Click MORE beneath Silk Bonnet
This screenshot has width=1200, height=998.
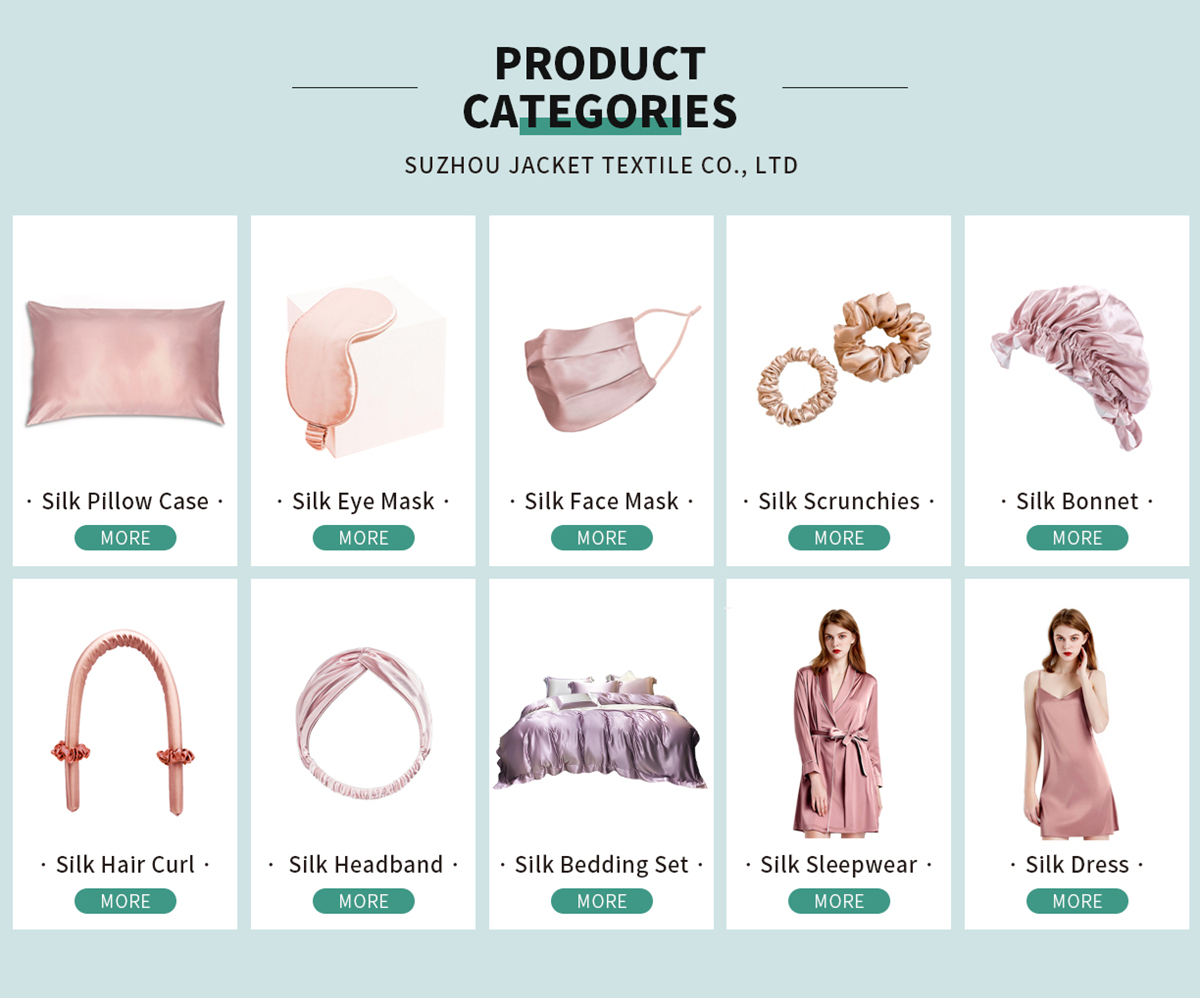click(x=1077, y=538)
